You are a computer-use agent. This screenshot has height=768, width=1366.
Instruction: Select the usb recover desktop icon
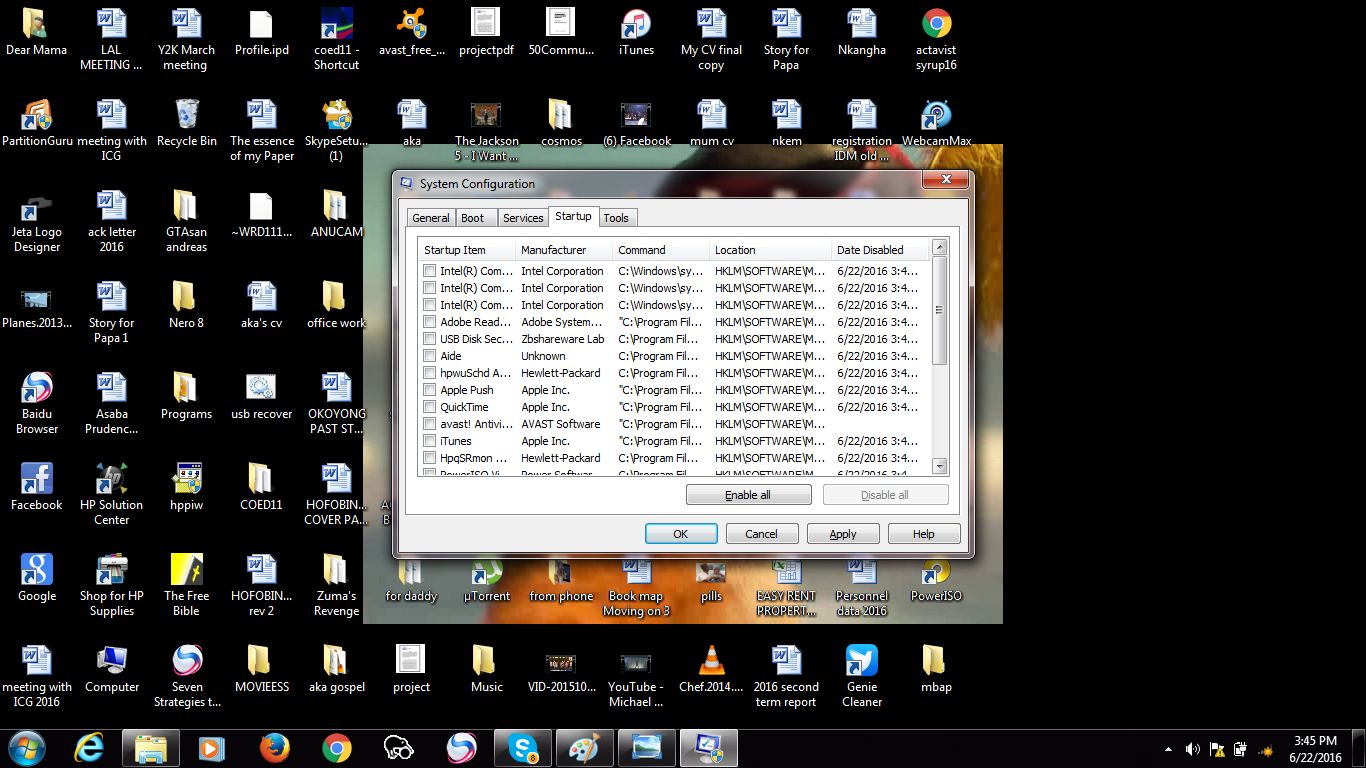click(261, 397)
